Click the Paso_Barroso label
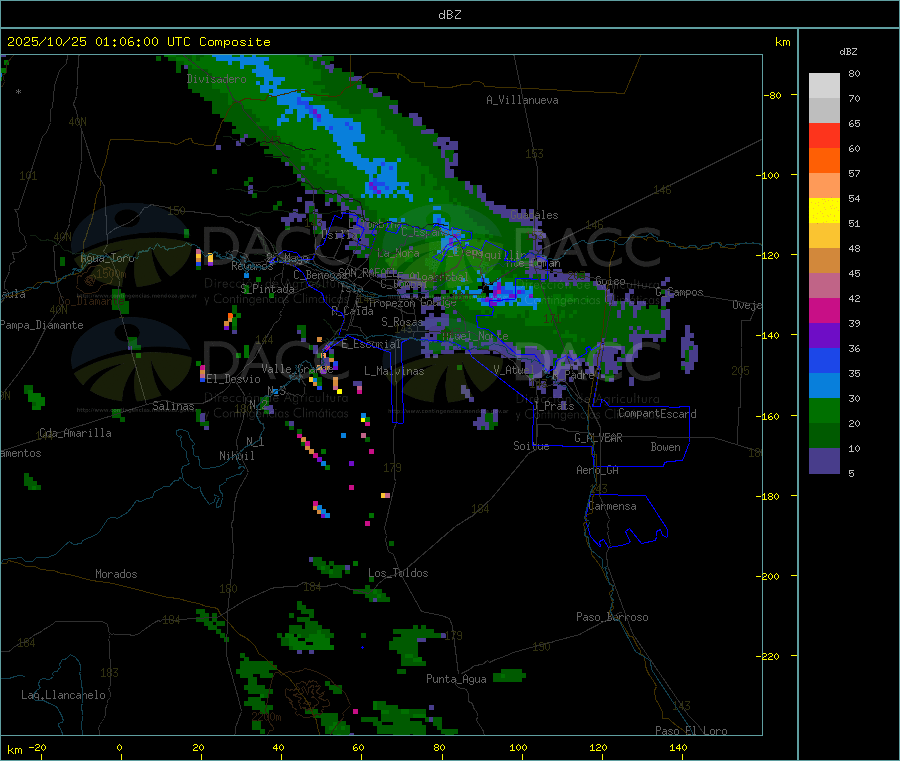The width and height of the screenshot is (900, 761). point(612,617)
